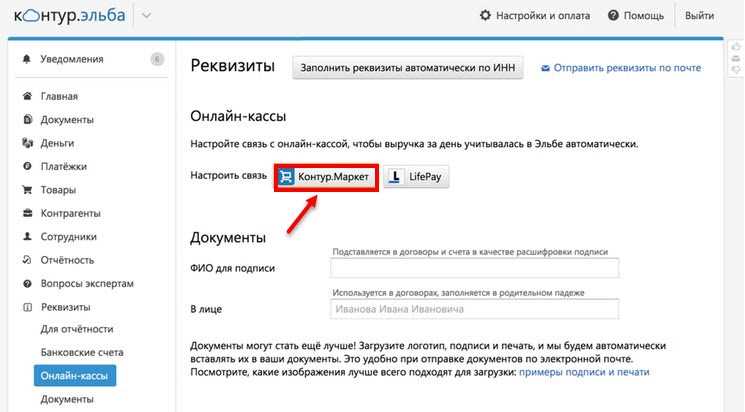This screenshot has width=745, height=412.
Task: Click the shopping cart icon for Товары
Action: pyautogui.click(x=27, y=190)
